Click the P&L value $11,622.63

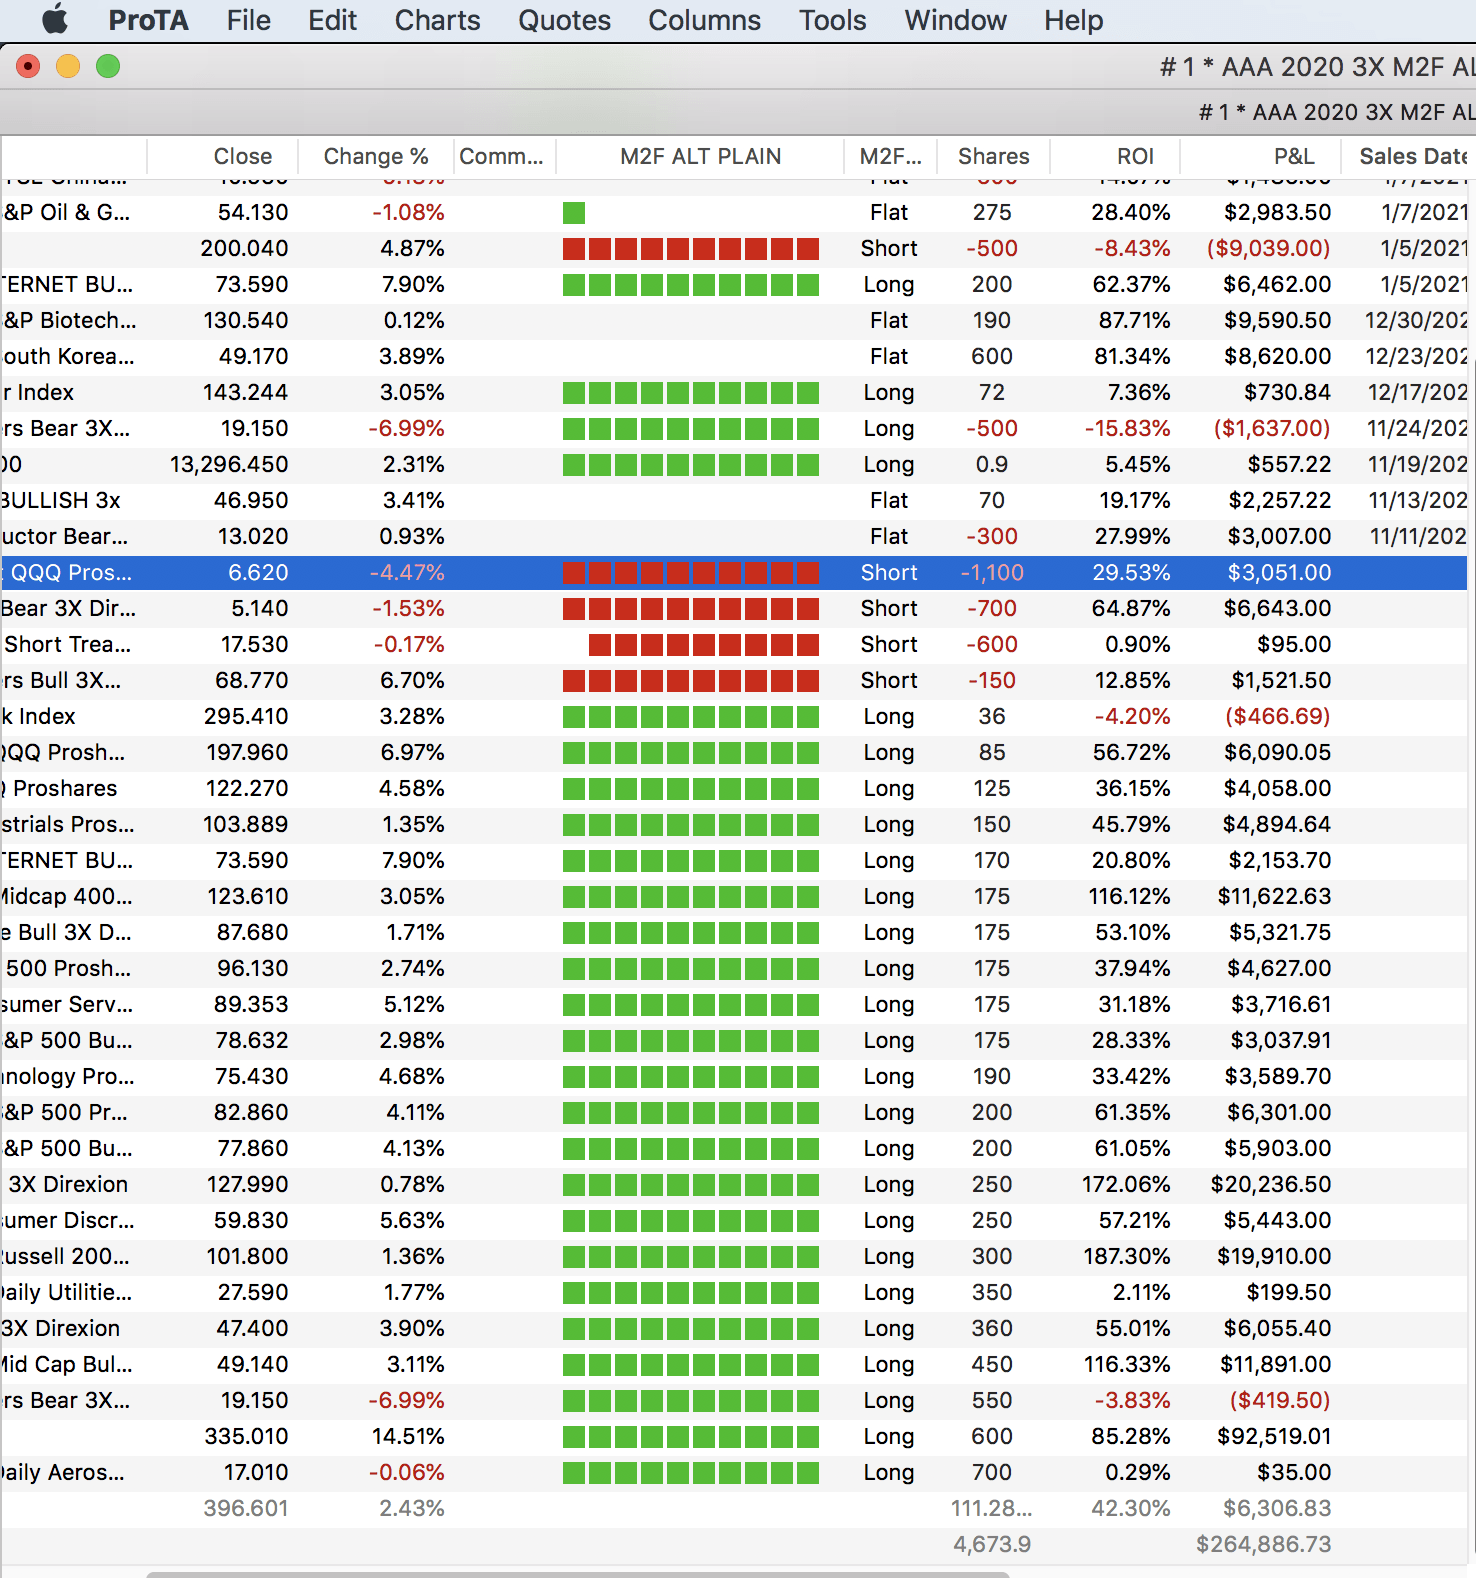1274,897
